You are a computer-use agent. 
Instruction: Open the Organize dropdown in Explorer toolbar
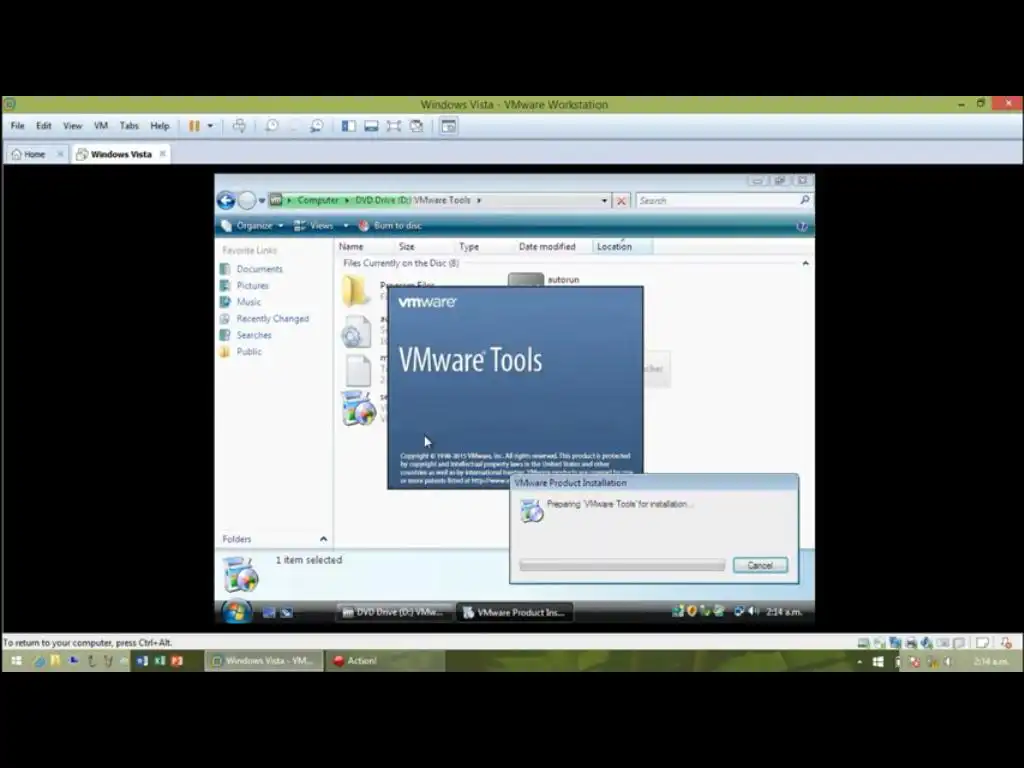point(253,225)
